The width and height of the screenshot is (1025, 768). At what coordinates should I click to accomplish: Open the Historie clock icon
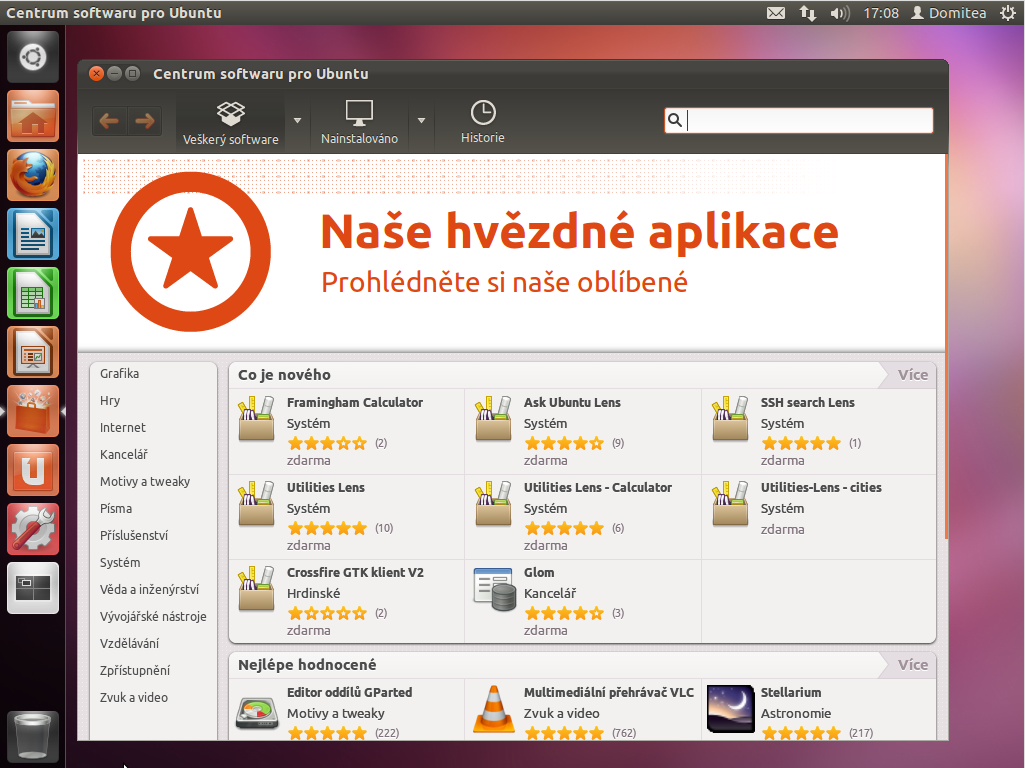click(483, 112)
